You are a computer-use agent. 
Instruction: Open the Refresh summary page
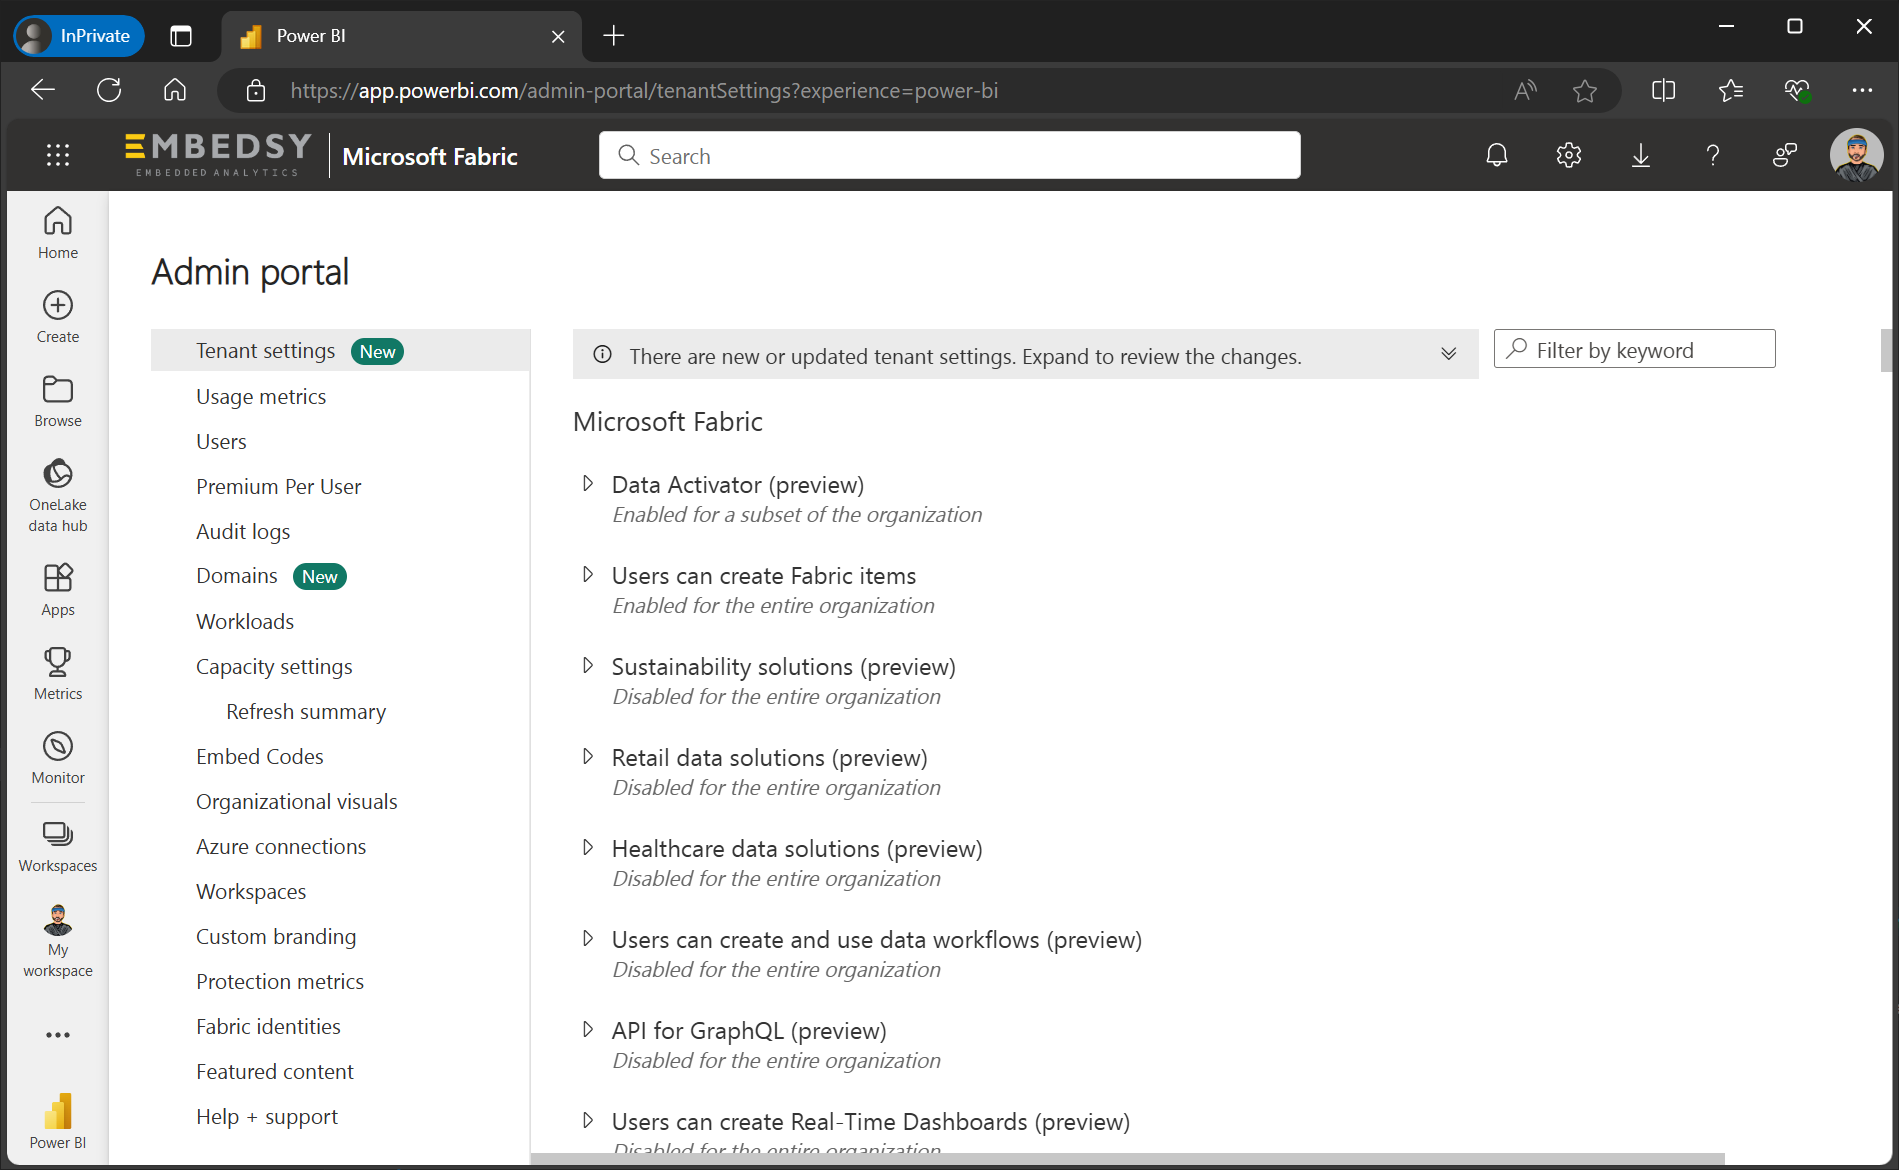point(305,711)
